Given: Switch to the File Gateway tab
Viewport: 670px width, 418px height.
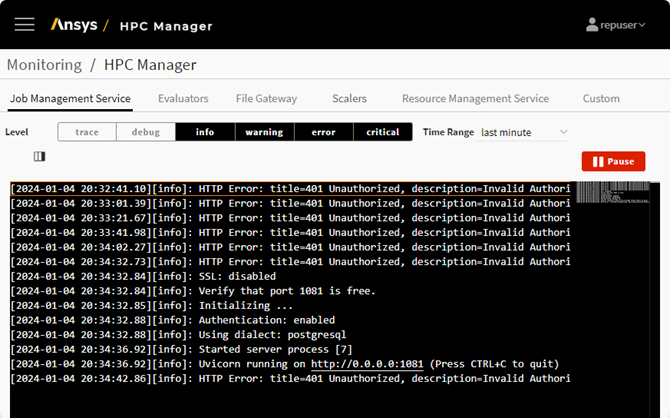Looking at the screenshot, I should click(x=266, y=99).
